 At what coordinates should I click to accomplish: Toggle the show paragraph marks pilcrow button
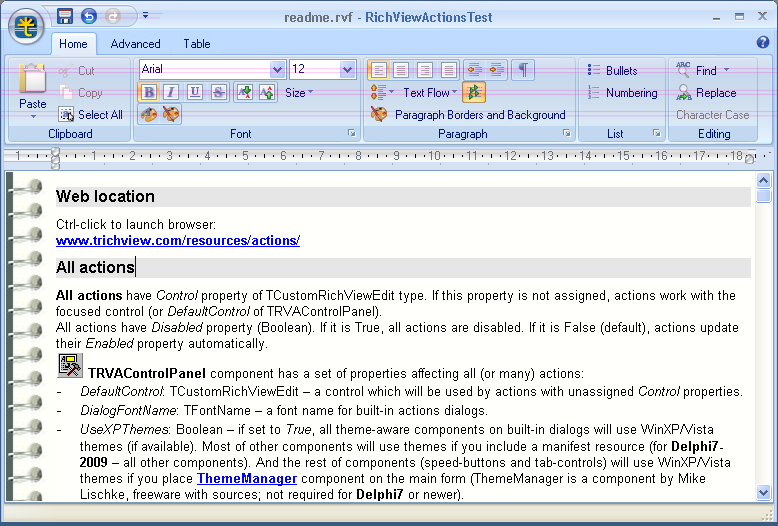523,70
